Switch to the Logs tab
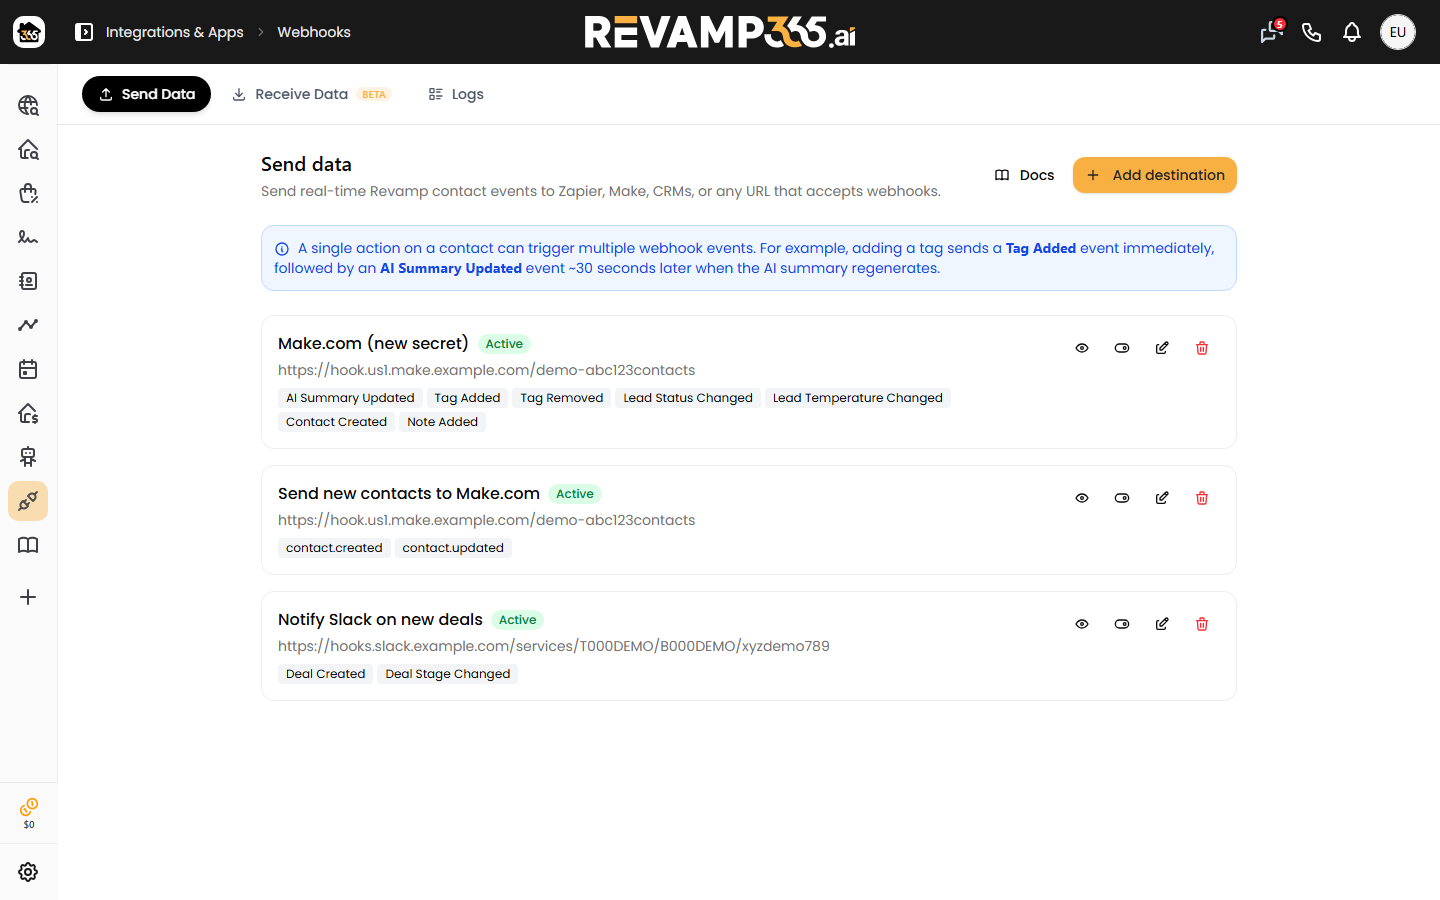The image size is (1440, 900). point(456,94)
